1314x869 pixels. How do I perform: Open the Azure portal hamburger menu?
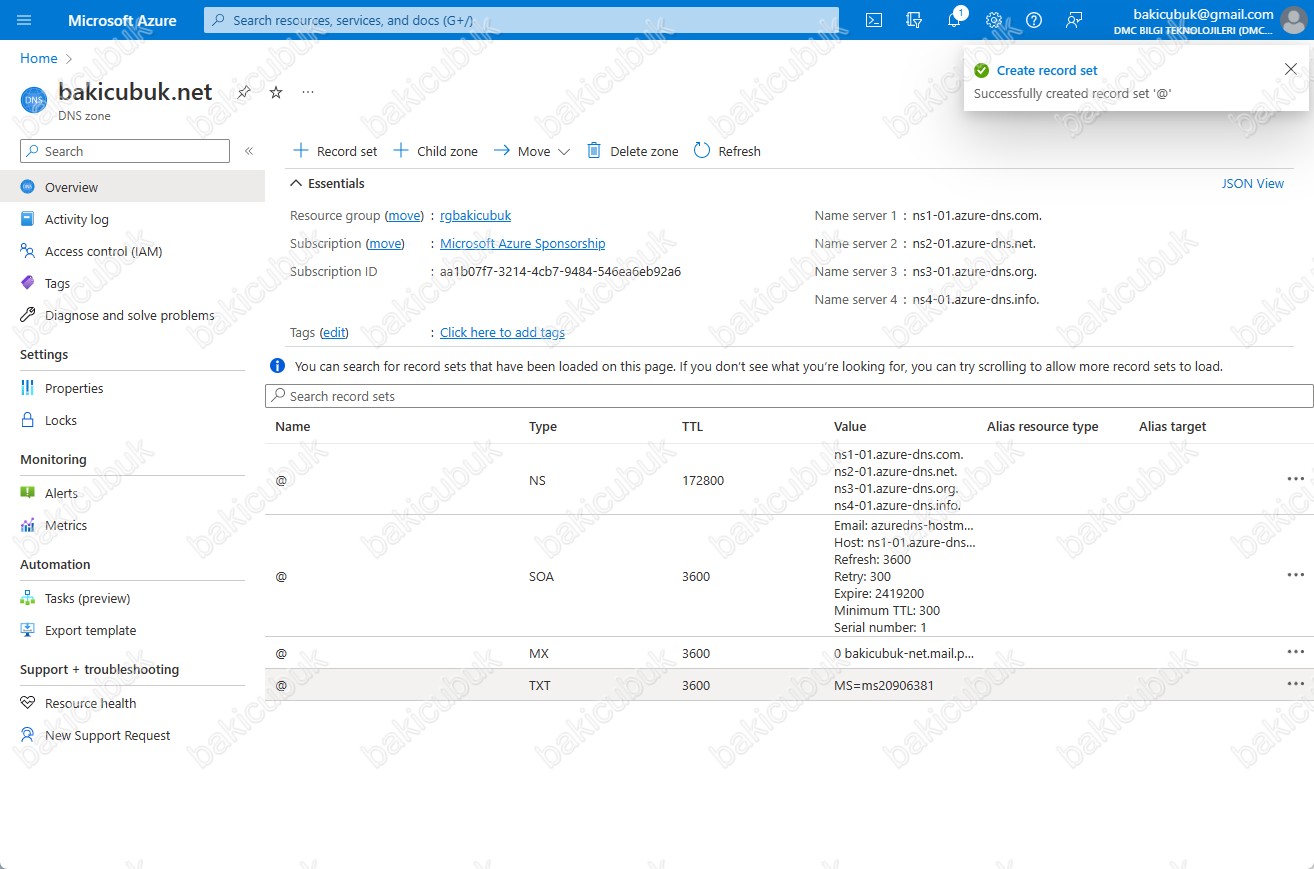(x=25, y=20)
